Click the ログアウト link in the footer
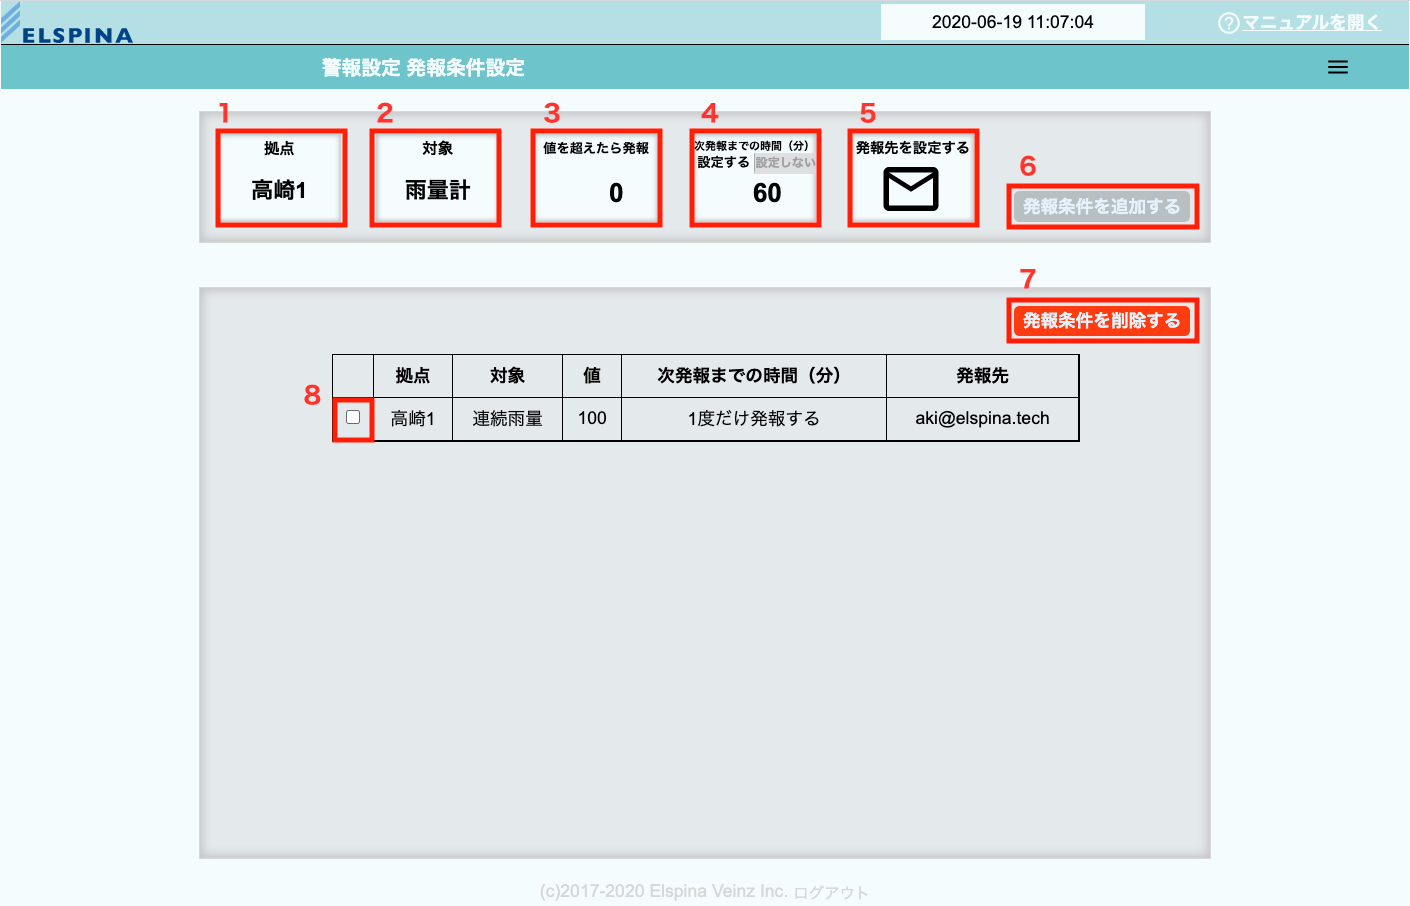Image resolution: width=1410 pixels, height=906 pixels. coord(831,893)
